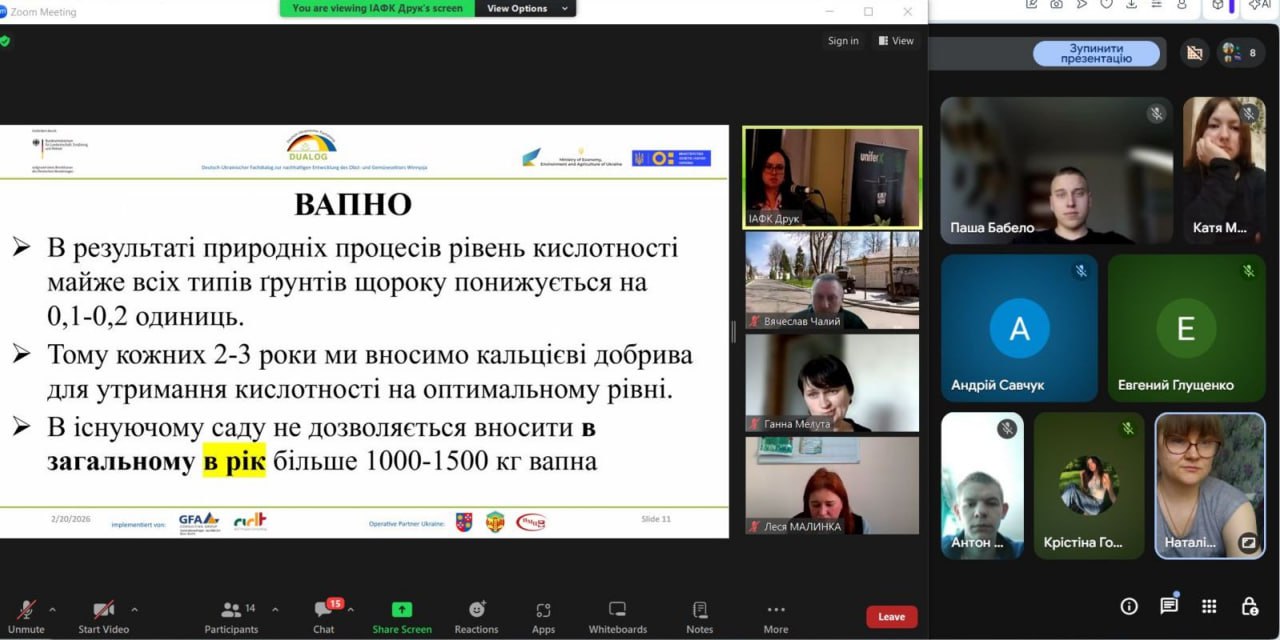
Task: Open the Meet activities grid icon
Action: click(x=1209, y=606)
